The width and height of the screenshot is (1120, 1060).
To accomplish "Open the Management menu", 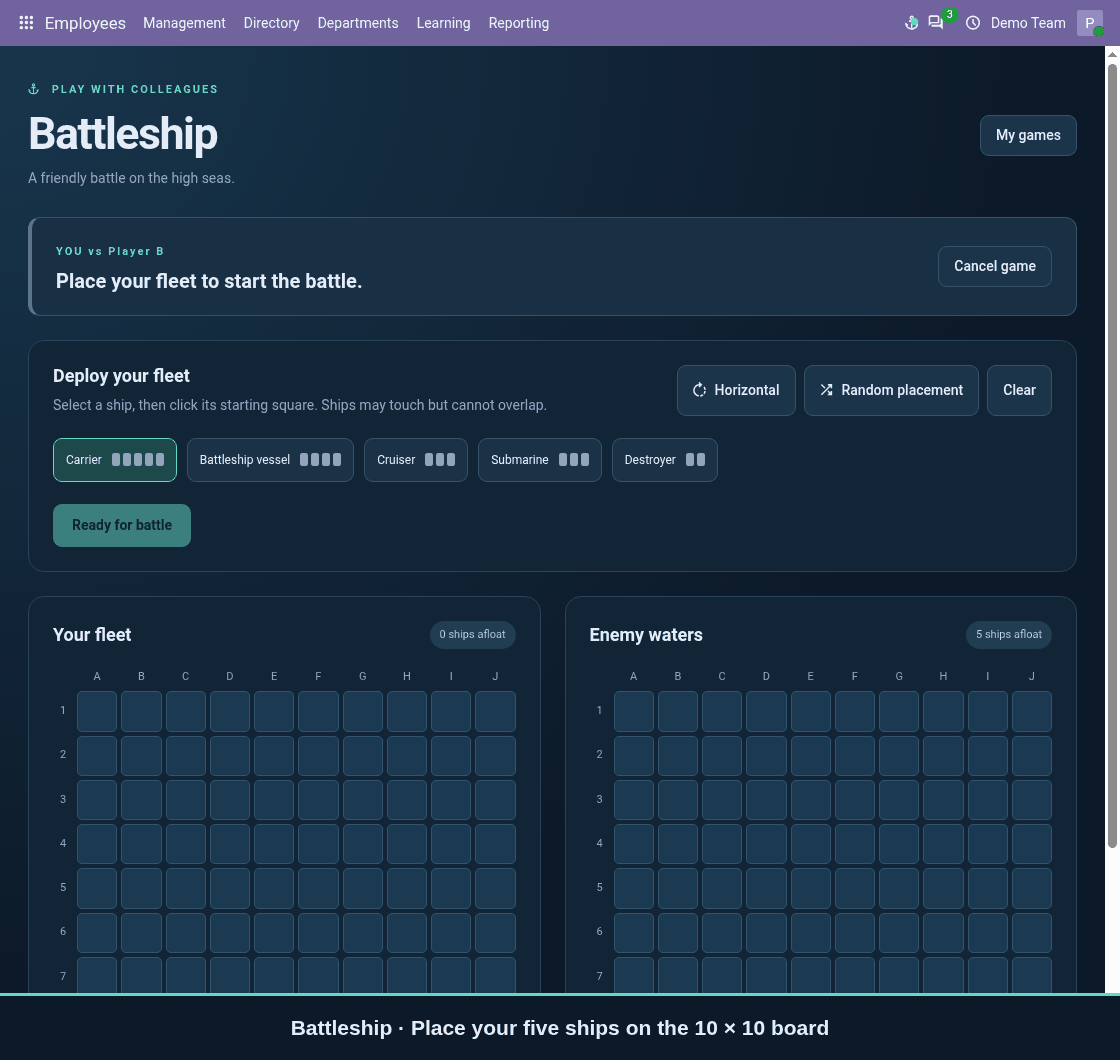I will coord(184,23).
